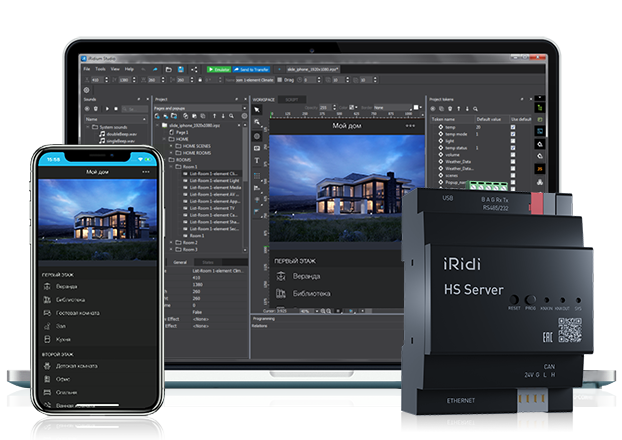Select the arrow pointer tool in workspace

(x=257, y=110)
